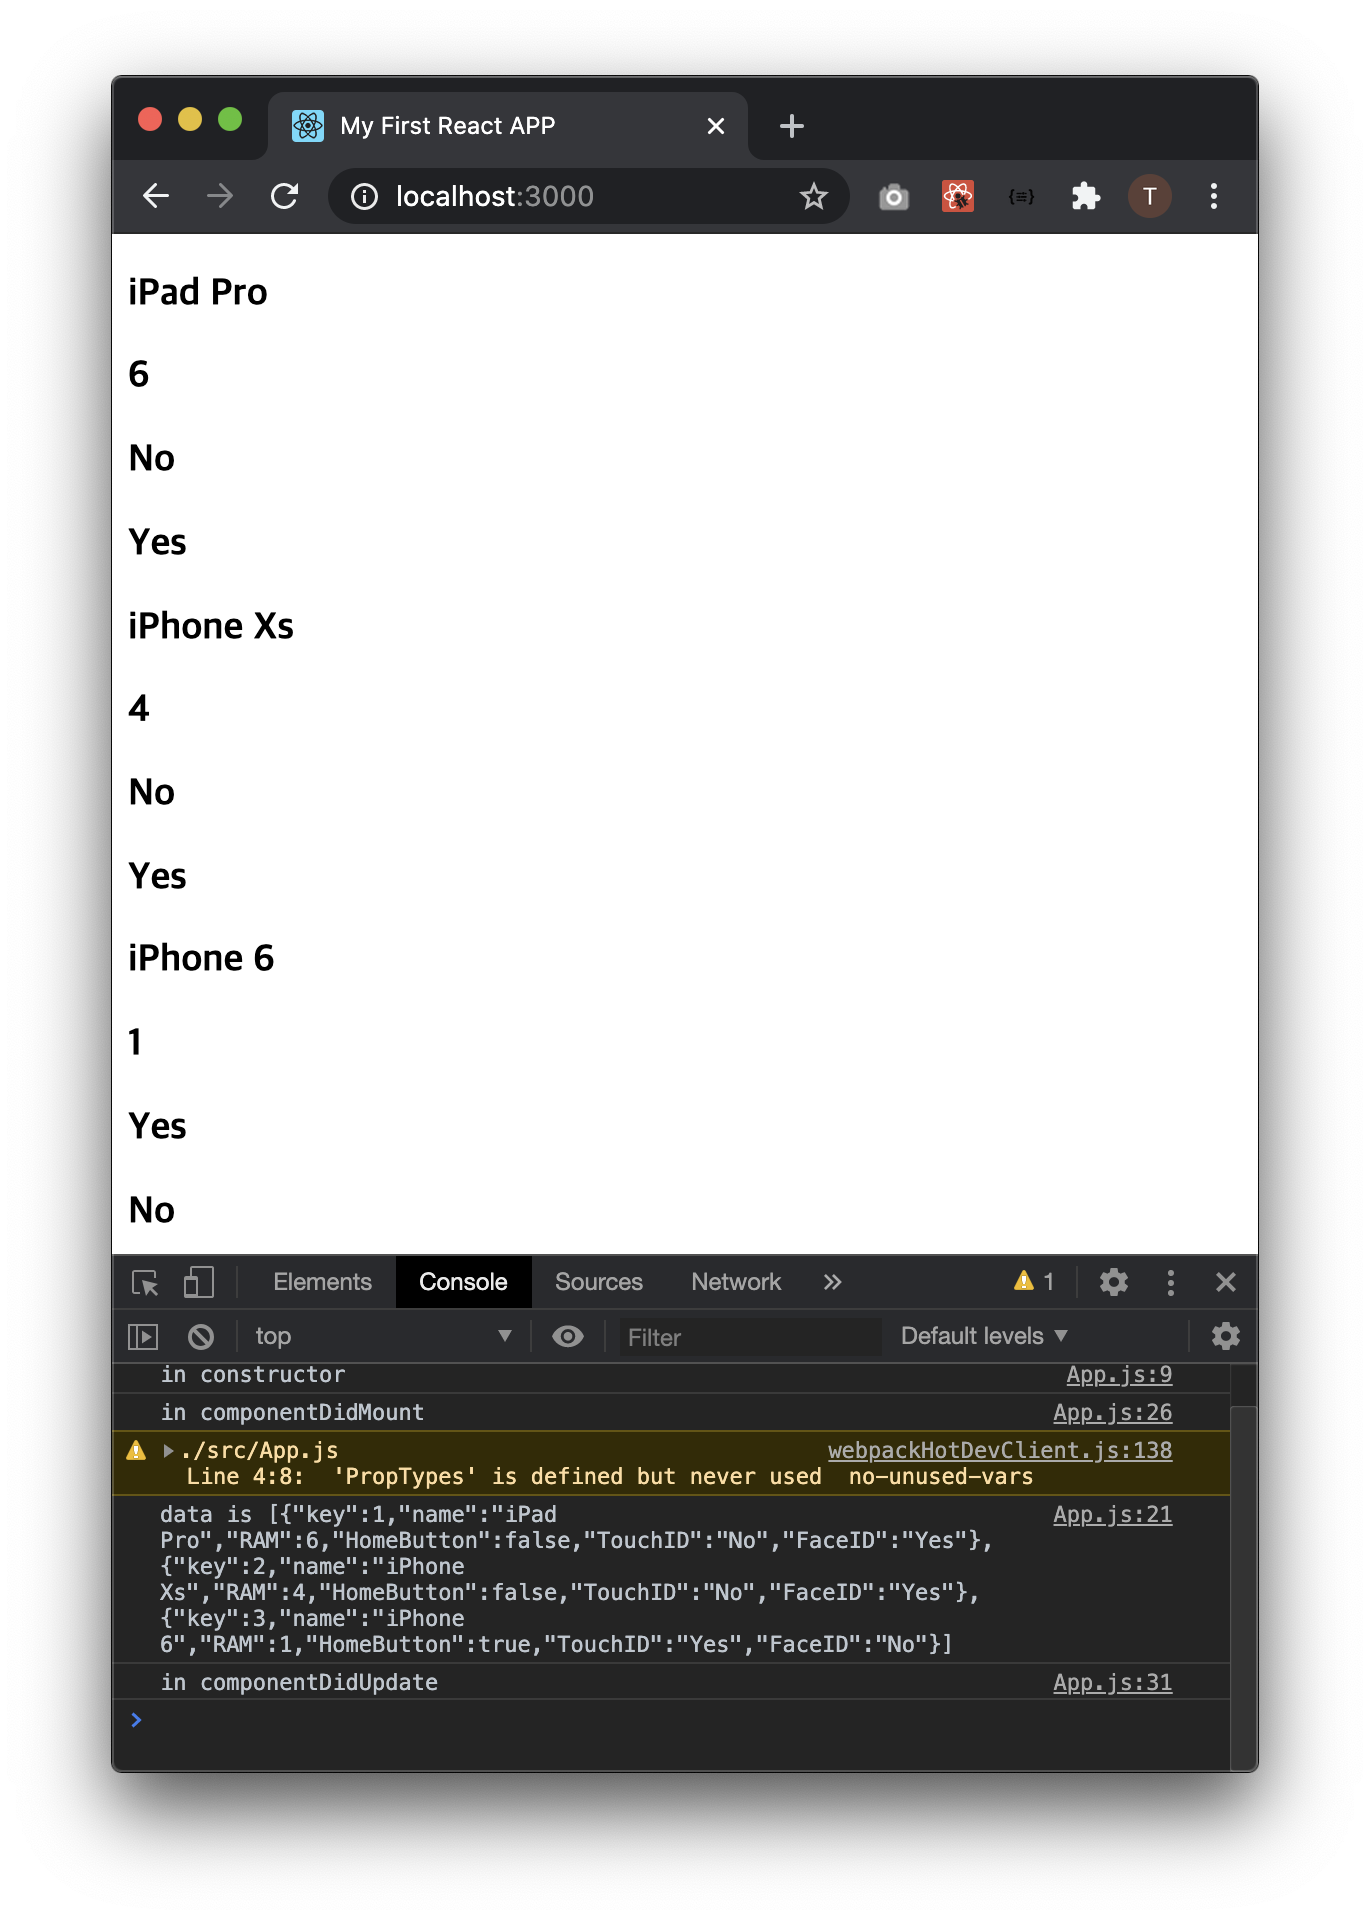Clear the console

[201, 1336]
